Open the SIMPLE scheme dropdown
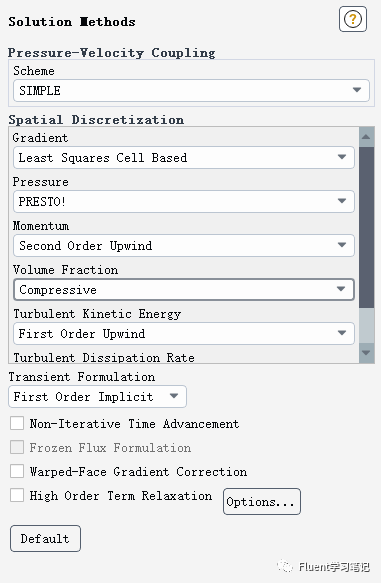Screen dimensions: 381x583 tap(191, 90)
